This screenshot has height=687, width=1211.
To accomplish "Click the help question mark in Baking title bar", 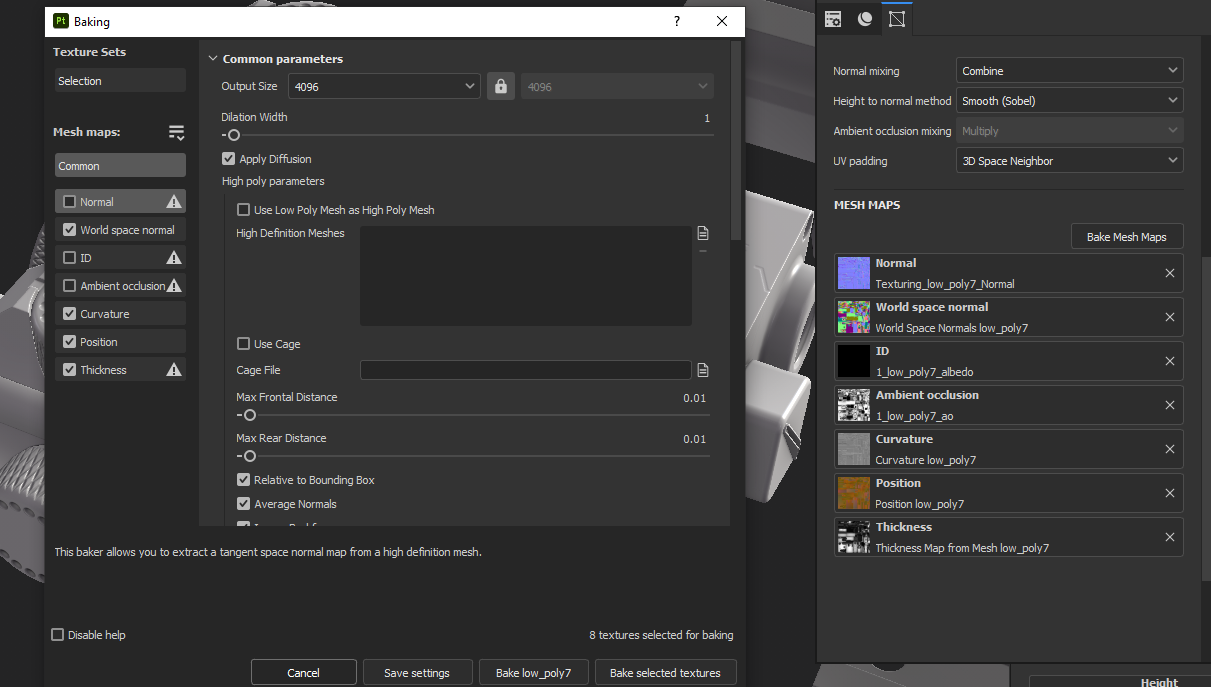I will 677,21.
